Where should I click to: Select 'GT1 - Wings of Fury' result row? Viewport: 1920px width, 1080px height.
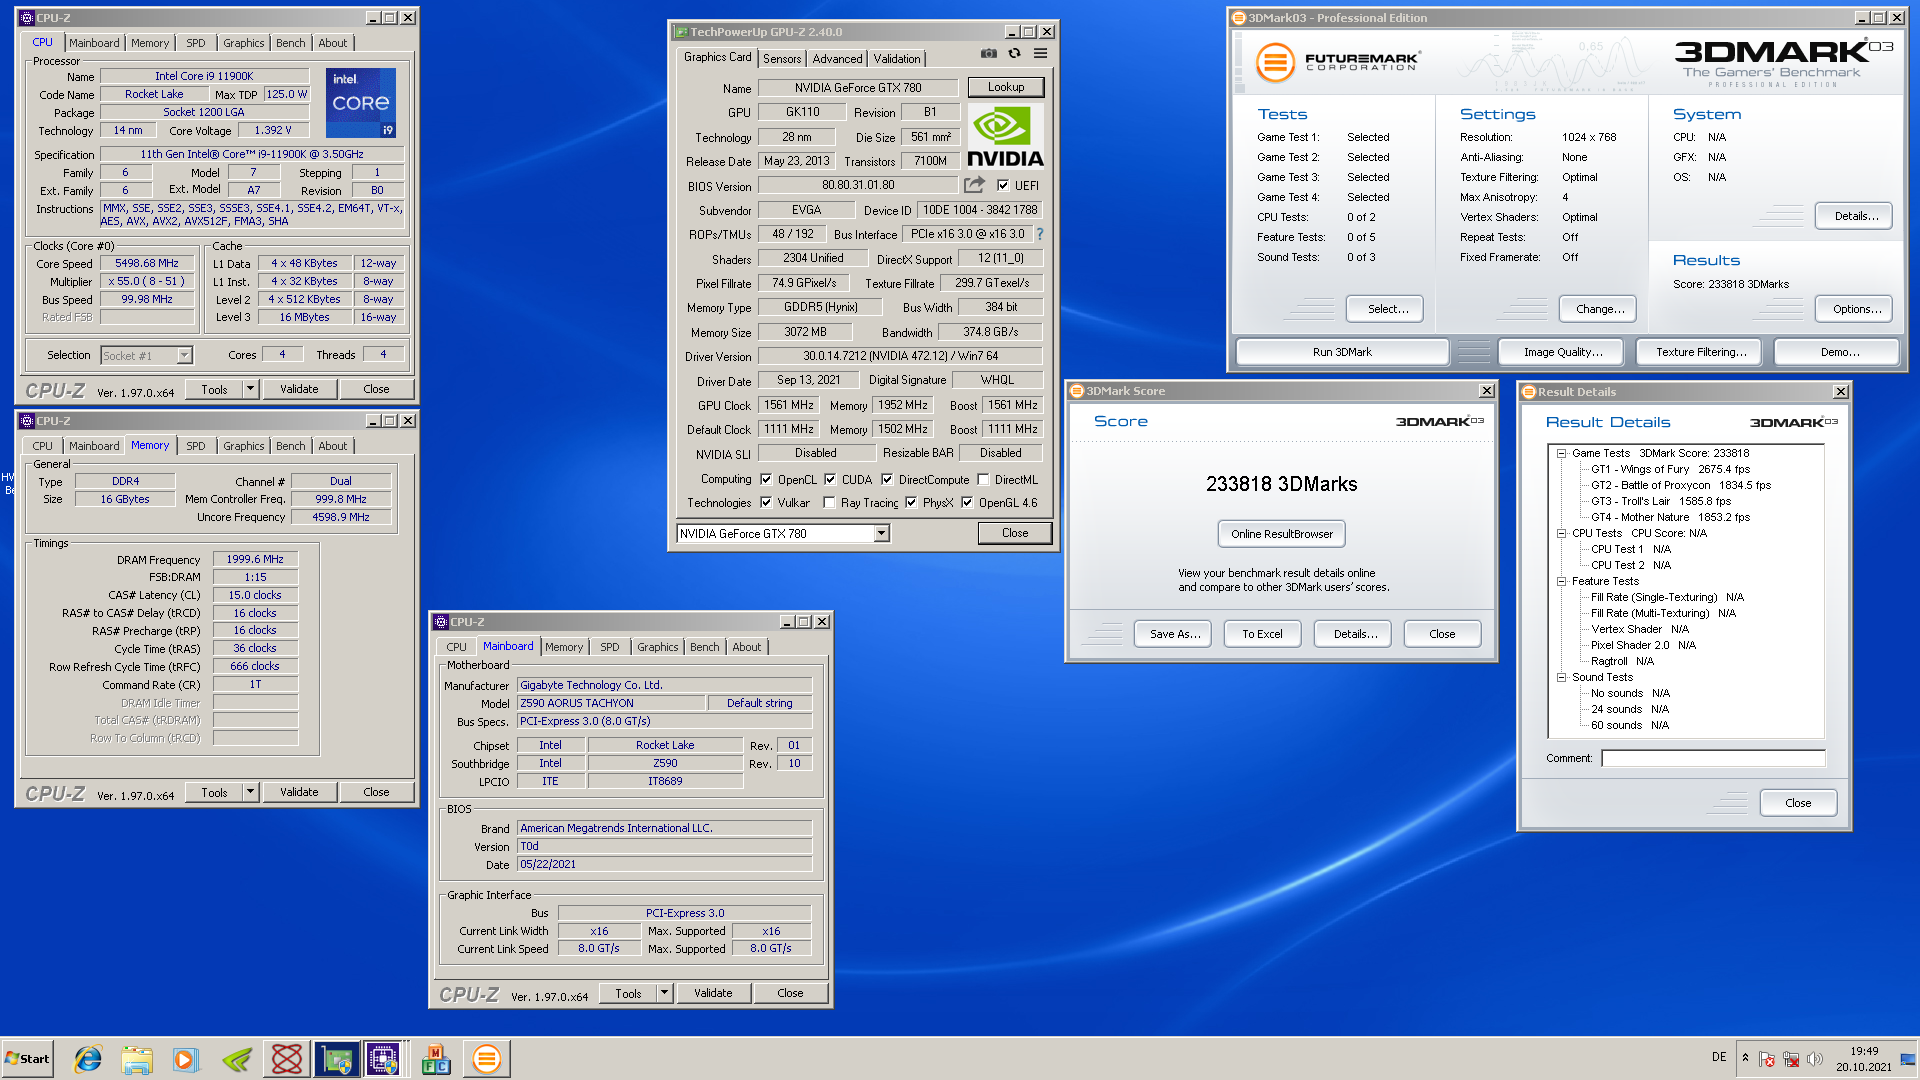point(1670,469)
